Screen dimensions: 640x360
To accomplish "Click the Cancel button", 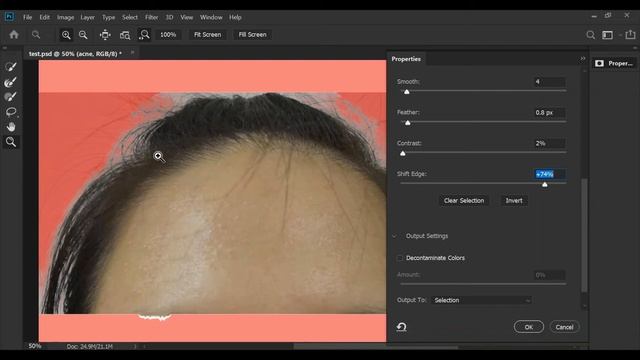I will (564, 327).
